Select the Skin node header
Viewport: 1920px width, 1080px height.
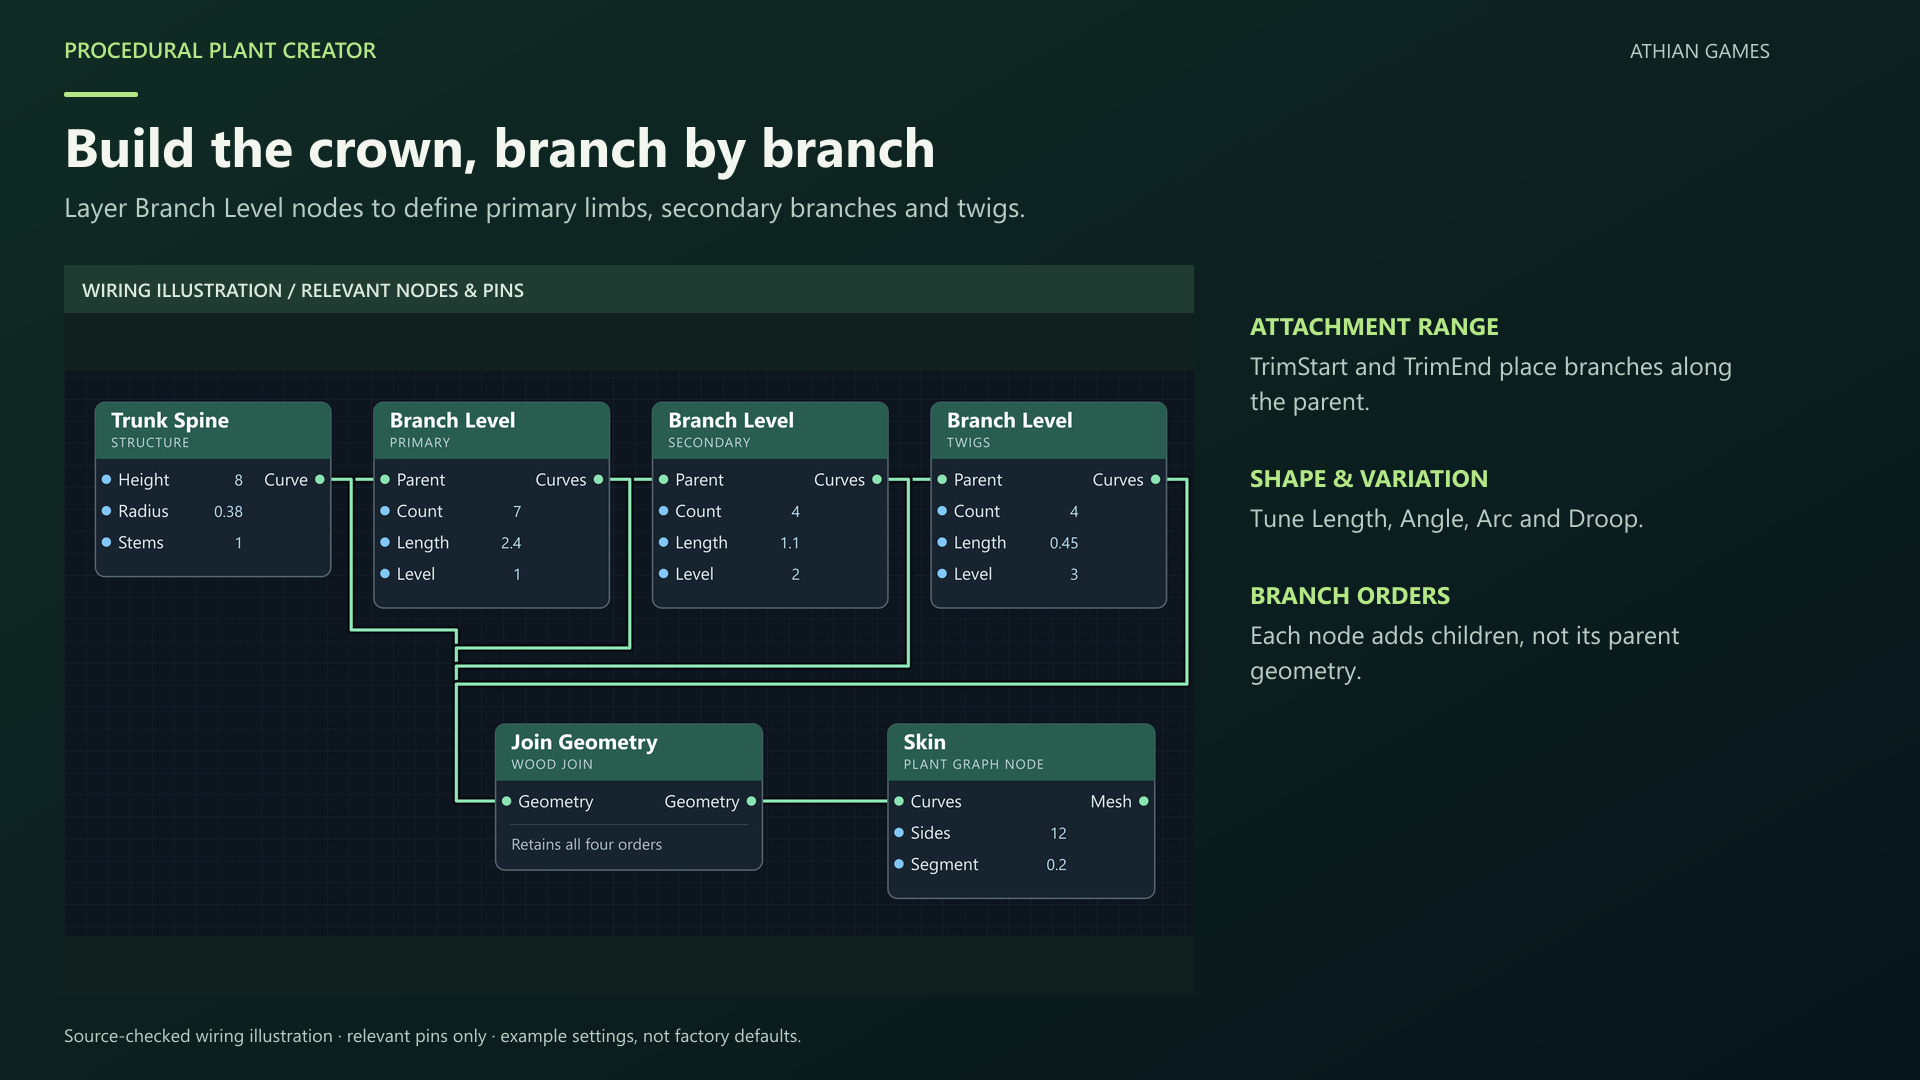[1021, 753]
